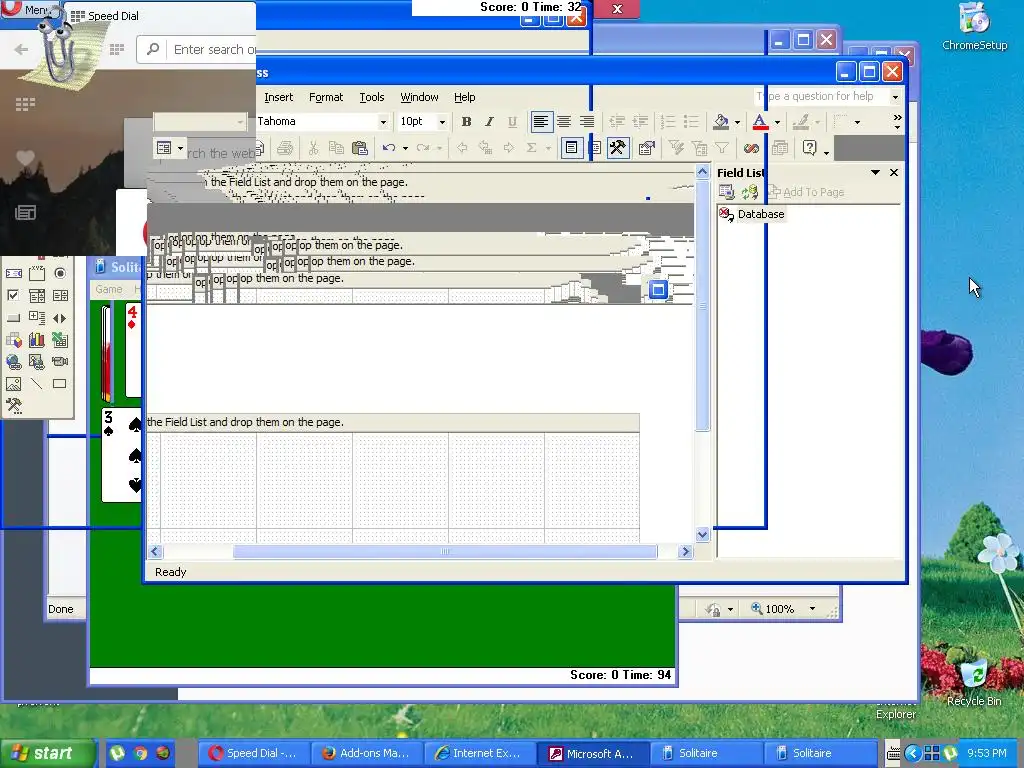The height and width of the screenshot is (768, 1024).
Task: Click the colorful Hyperlink chain icon
Action: pyautogui.click(x=752, y=148)
